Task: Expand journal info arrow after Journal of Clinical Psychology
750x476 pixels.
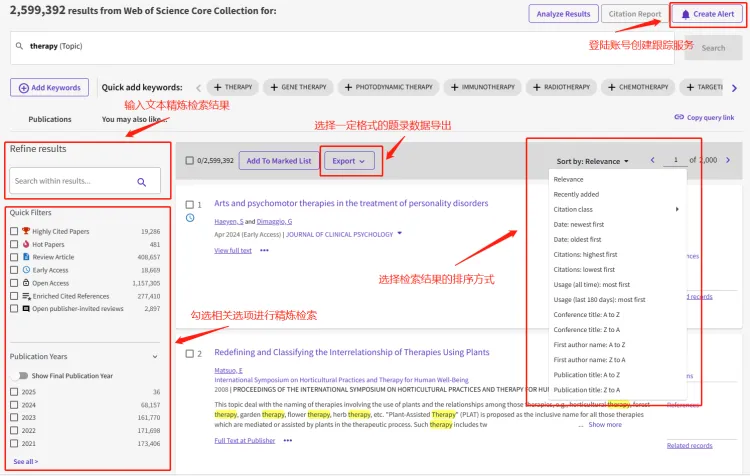Action: tap(400, 234)
